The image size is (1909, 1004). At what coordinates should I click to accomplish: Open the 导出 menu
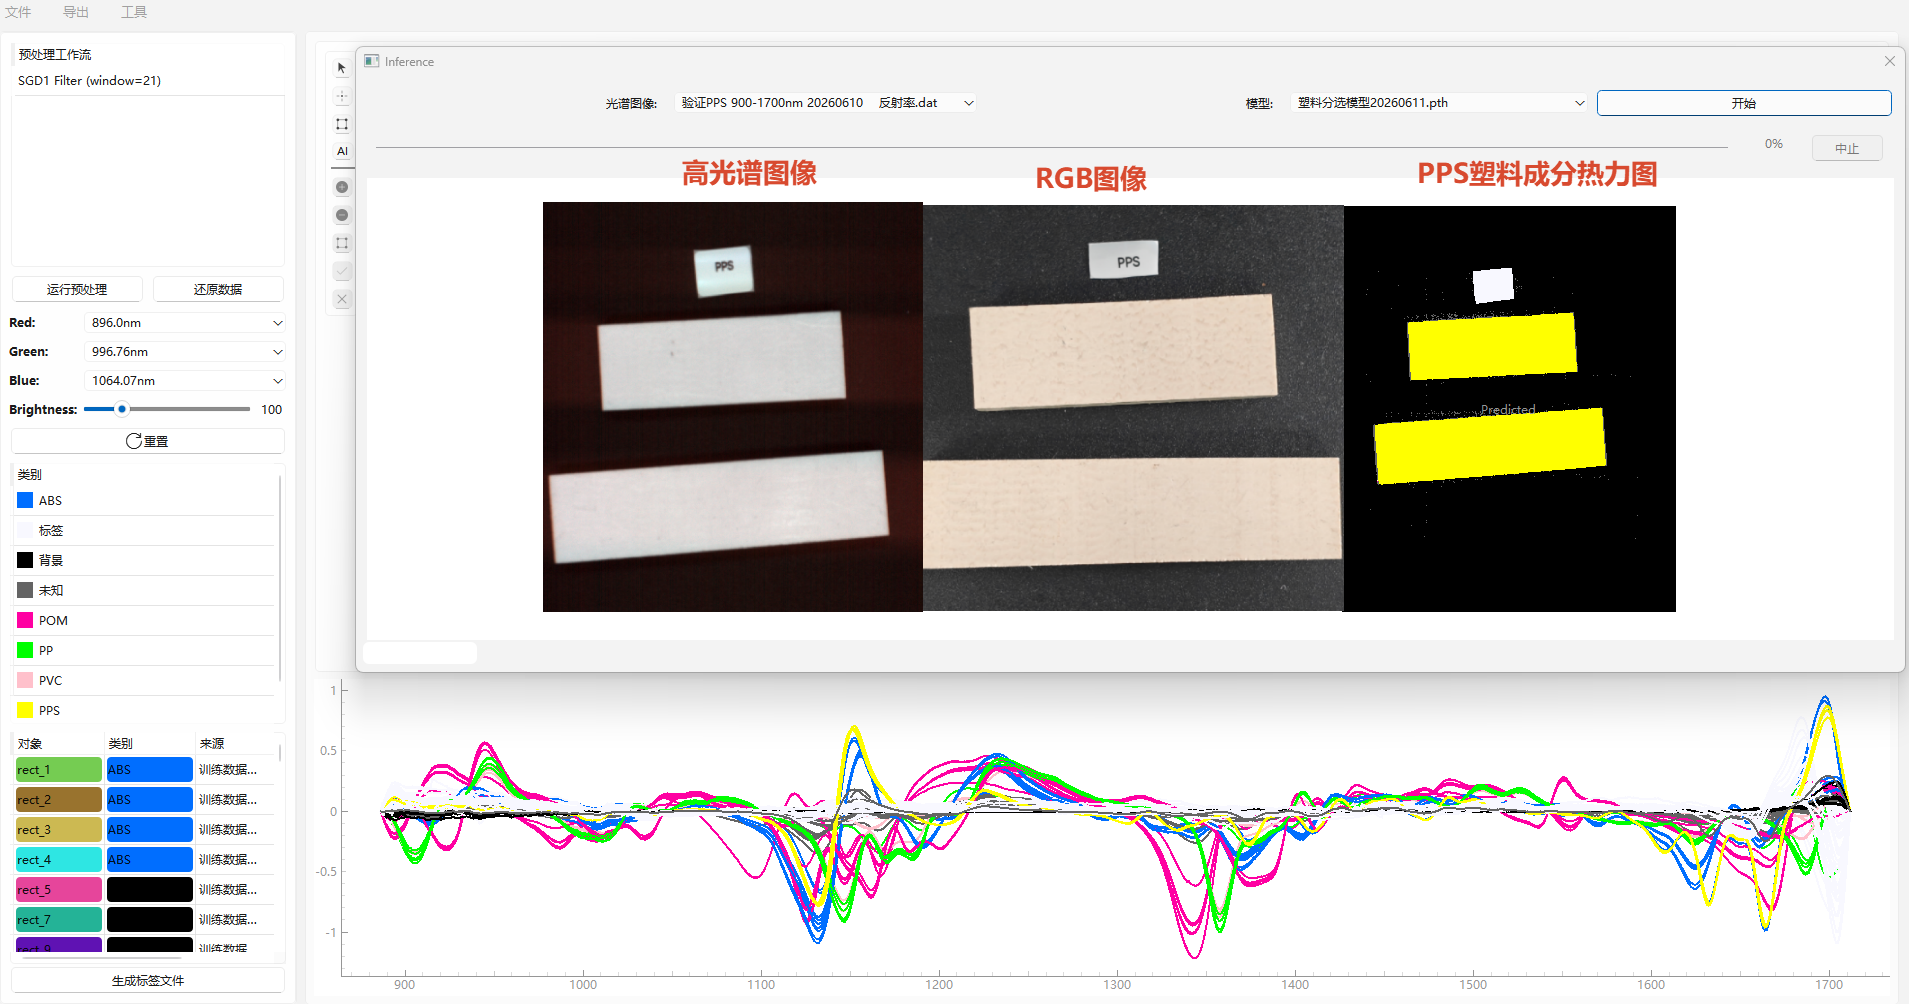(x=76, y=12)
